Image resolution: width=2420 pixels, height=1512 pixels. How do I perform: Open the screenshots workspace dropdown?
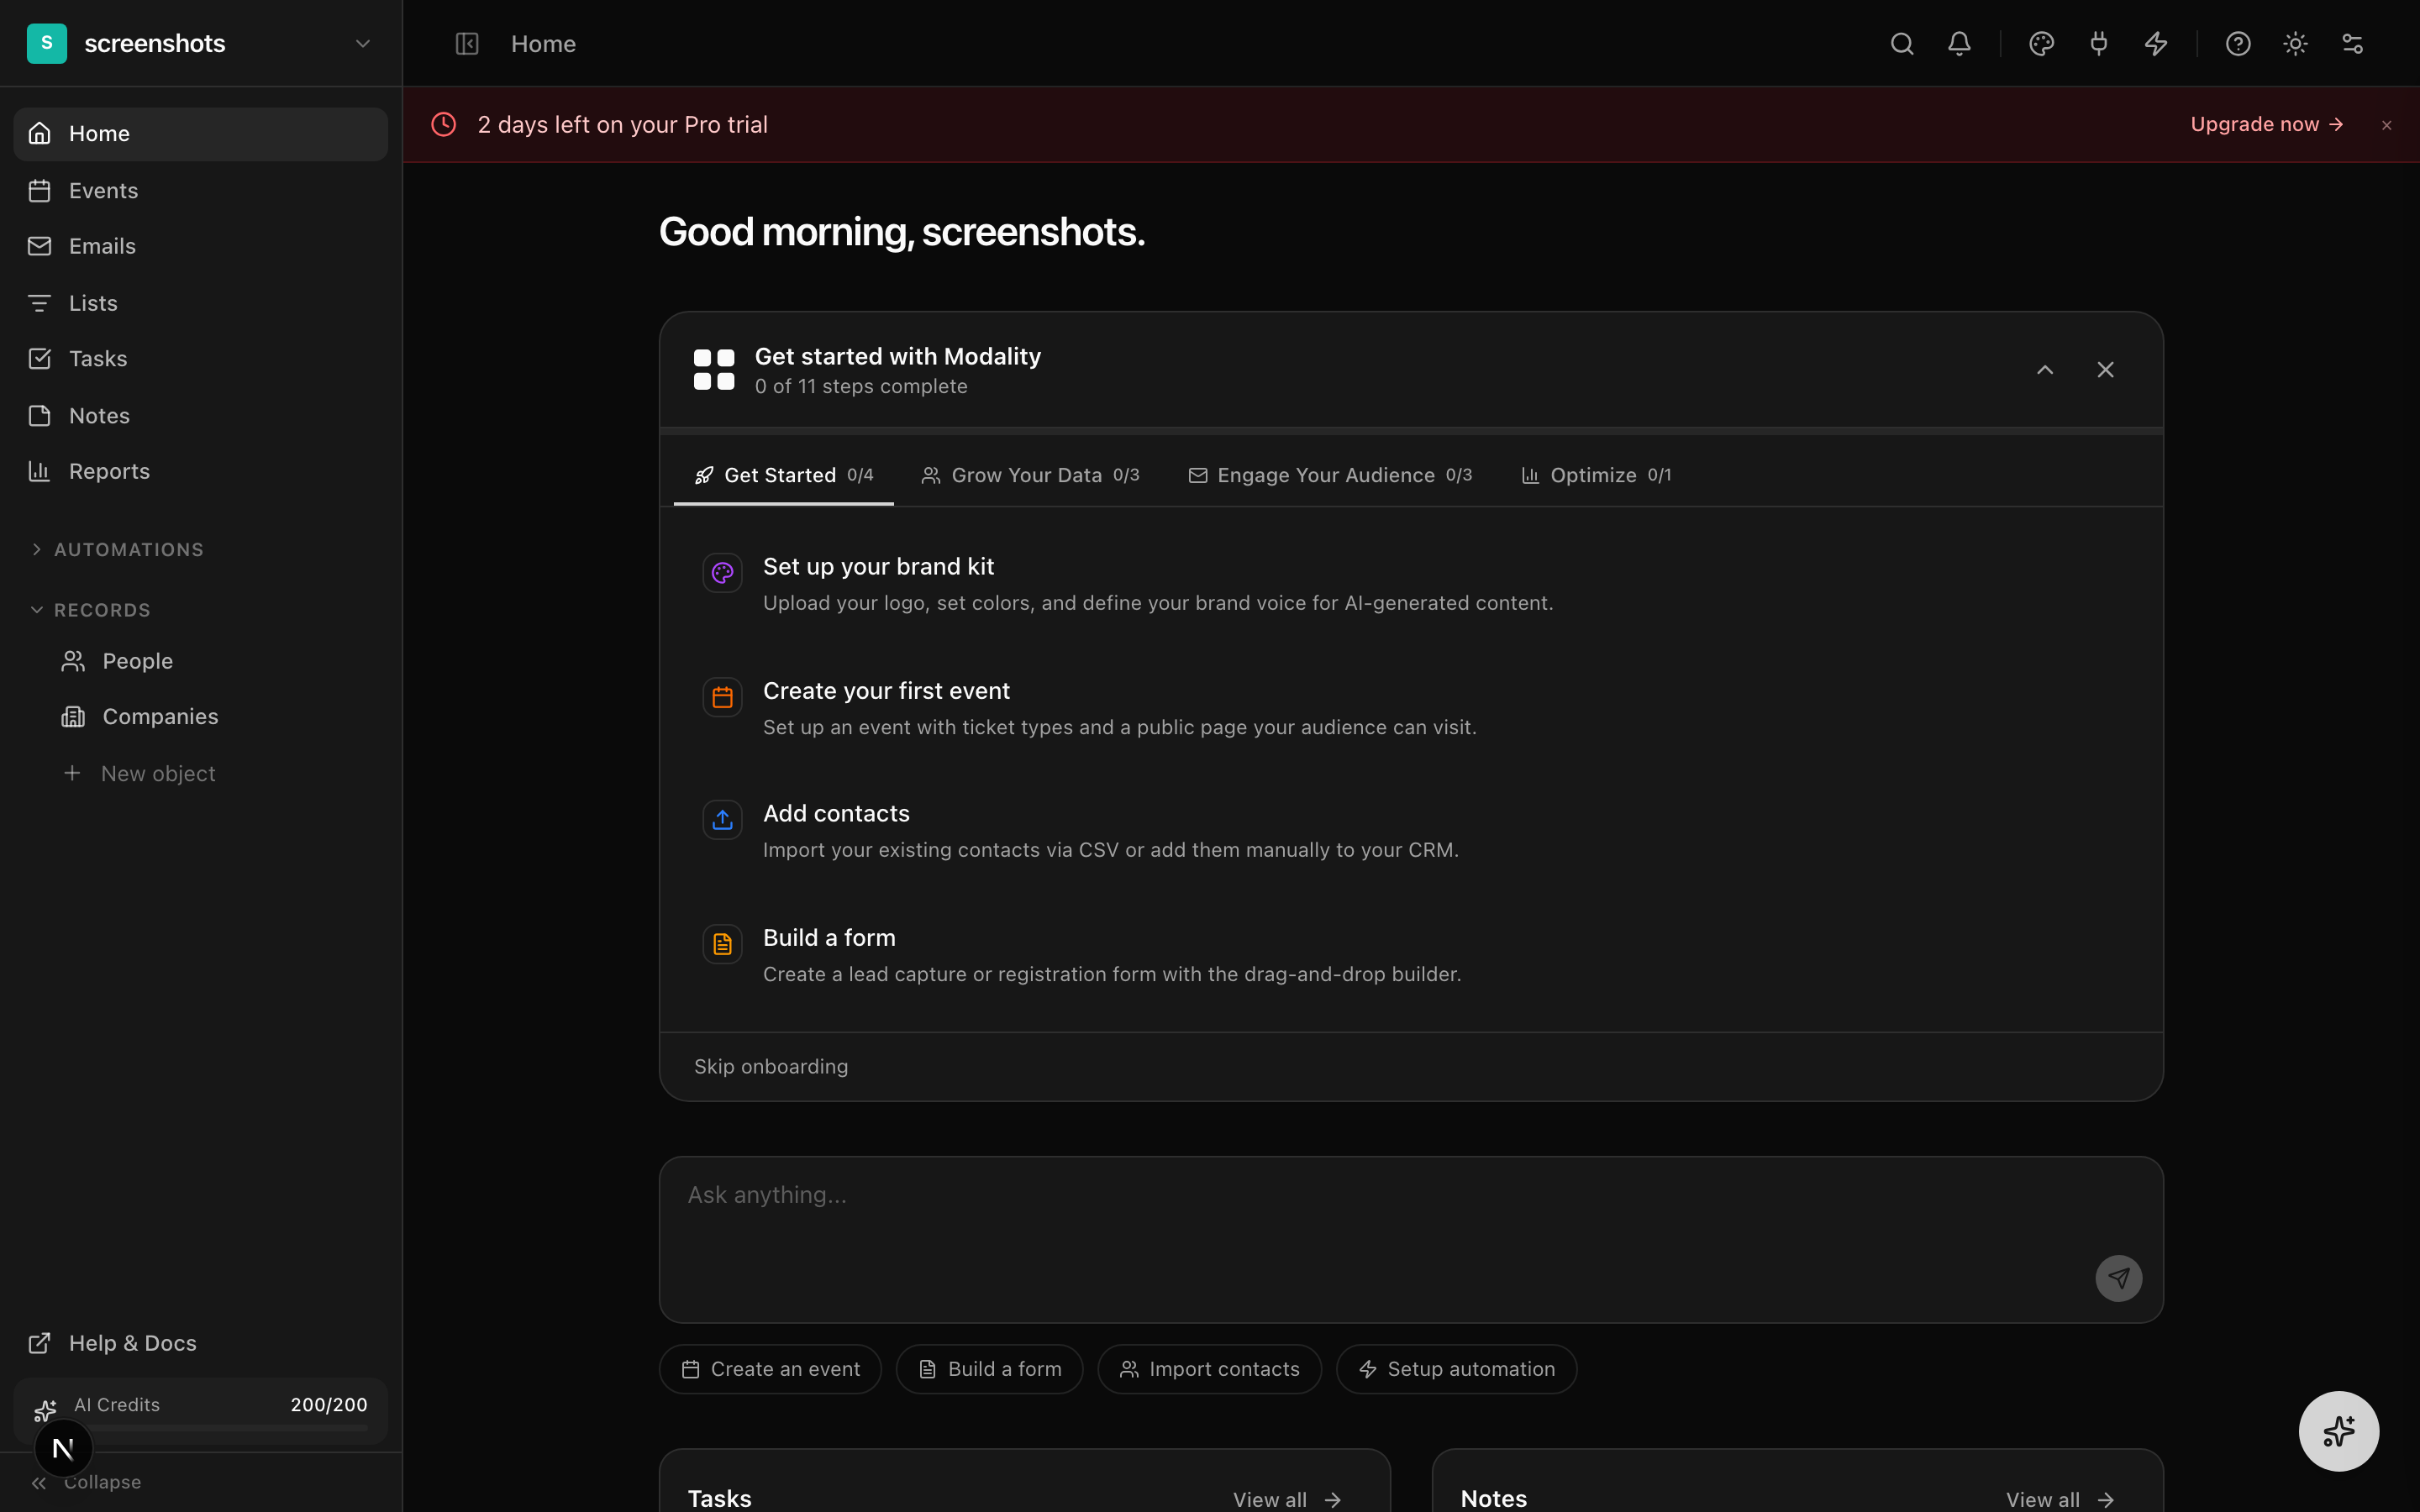click(x=200, y=43)
